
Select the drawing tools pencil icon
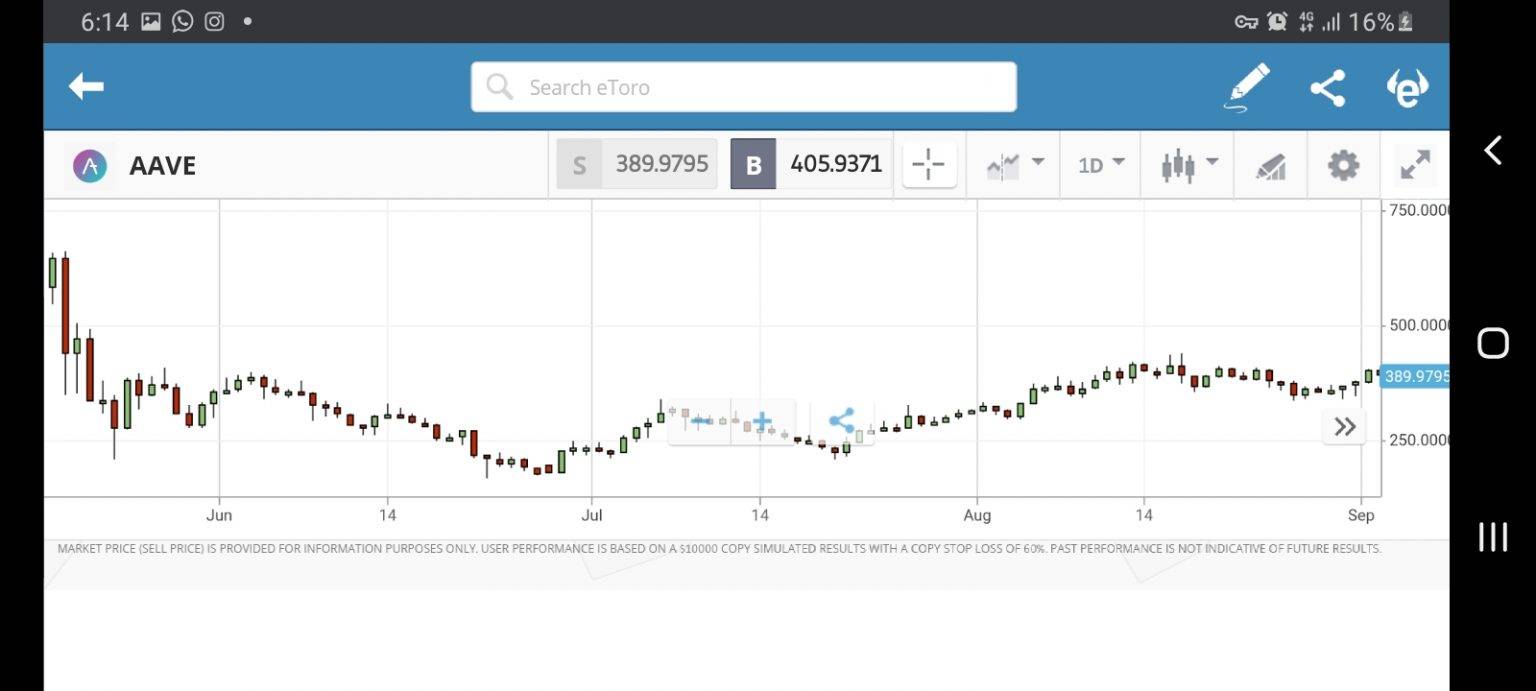pos(1247,86)
